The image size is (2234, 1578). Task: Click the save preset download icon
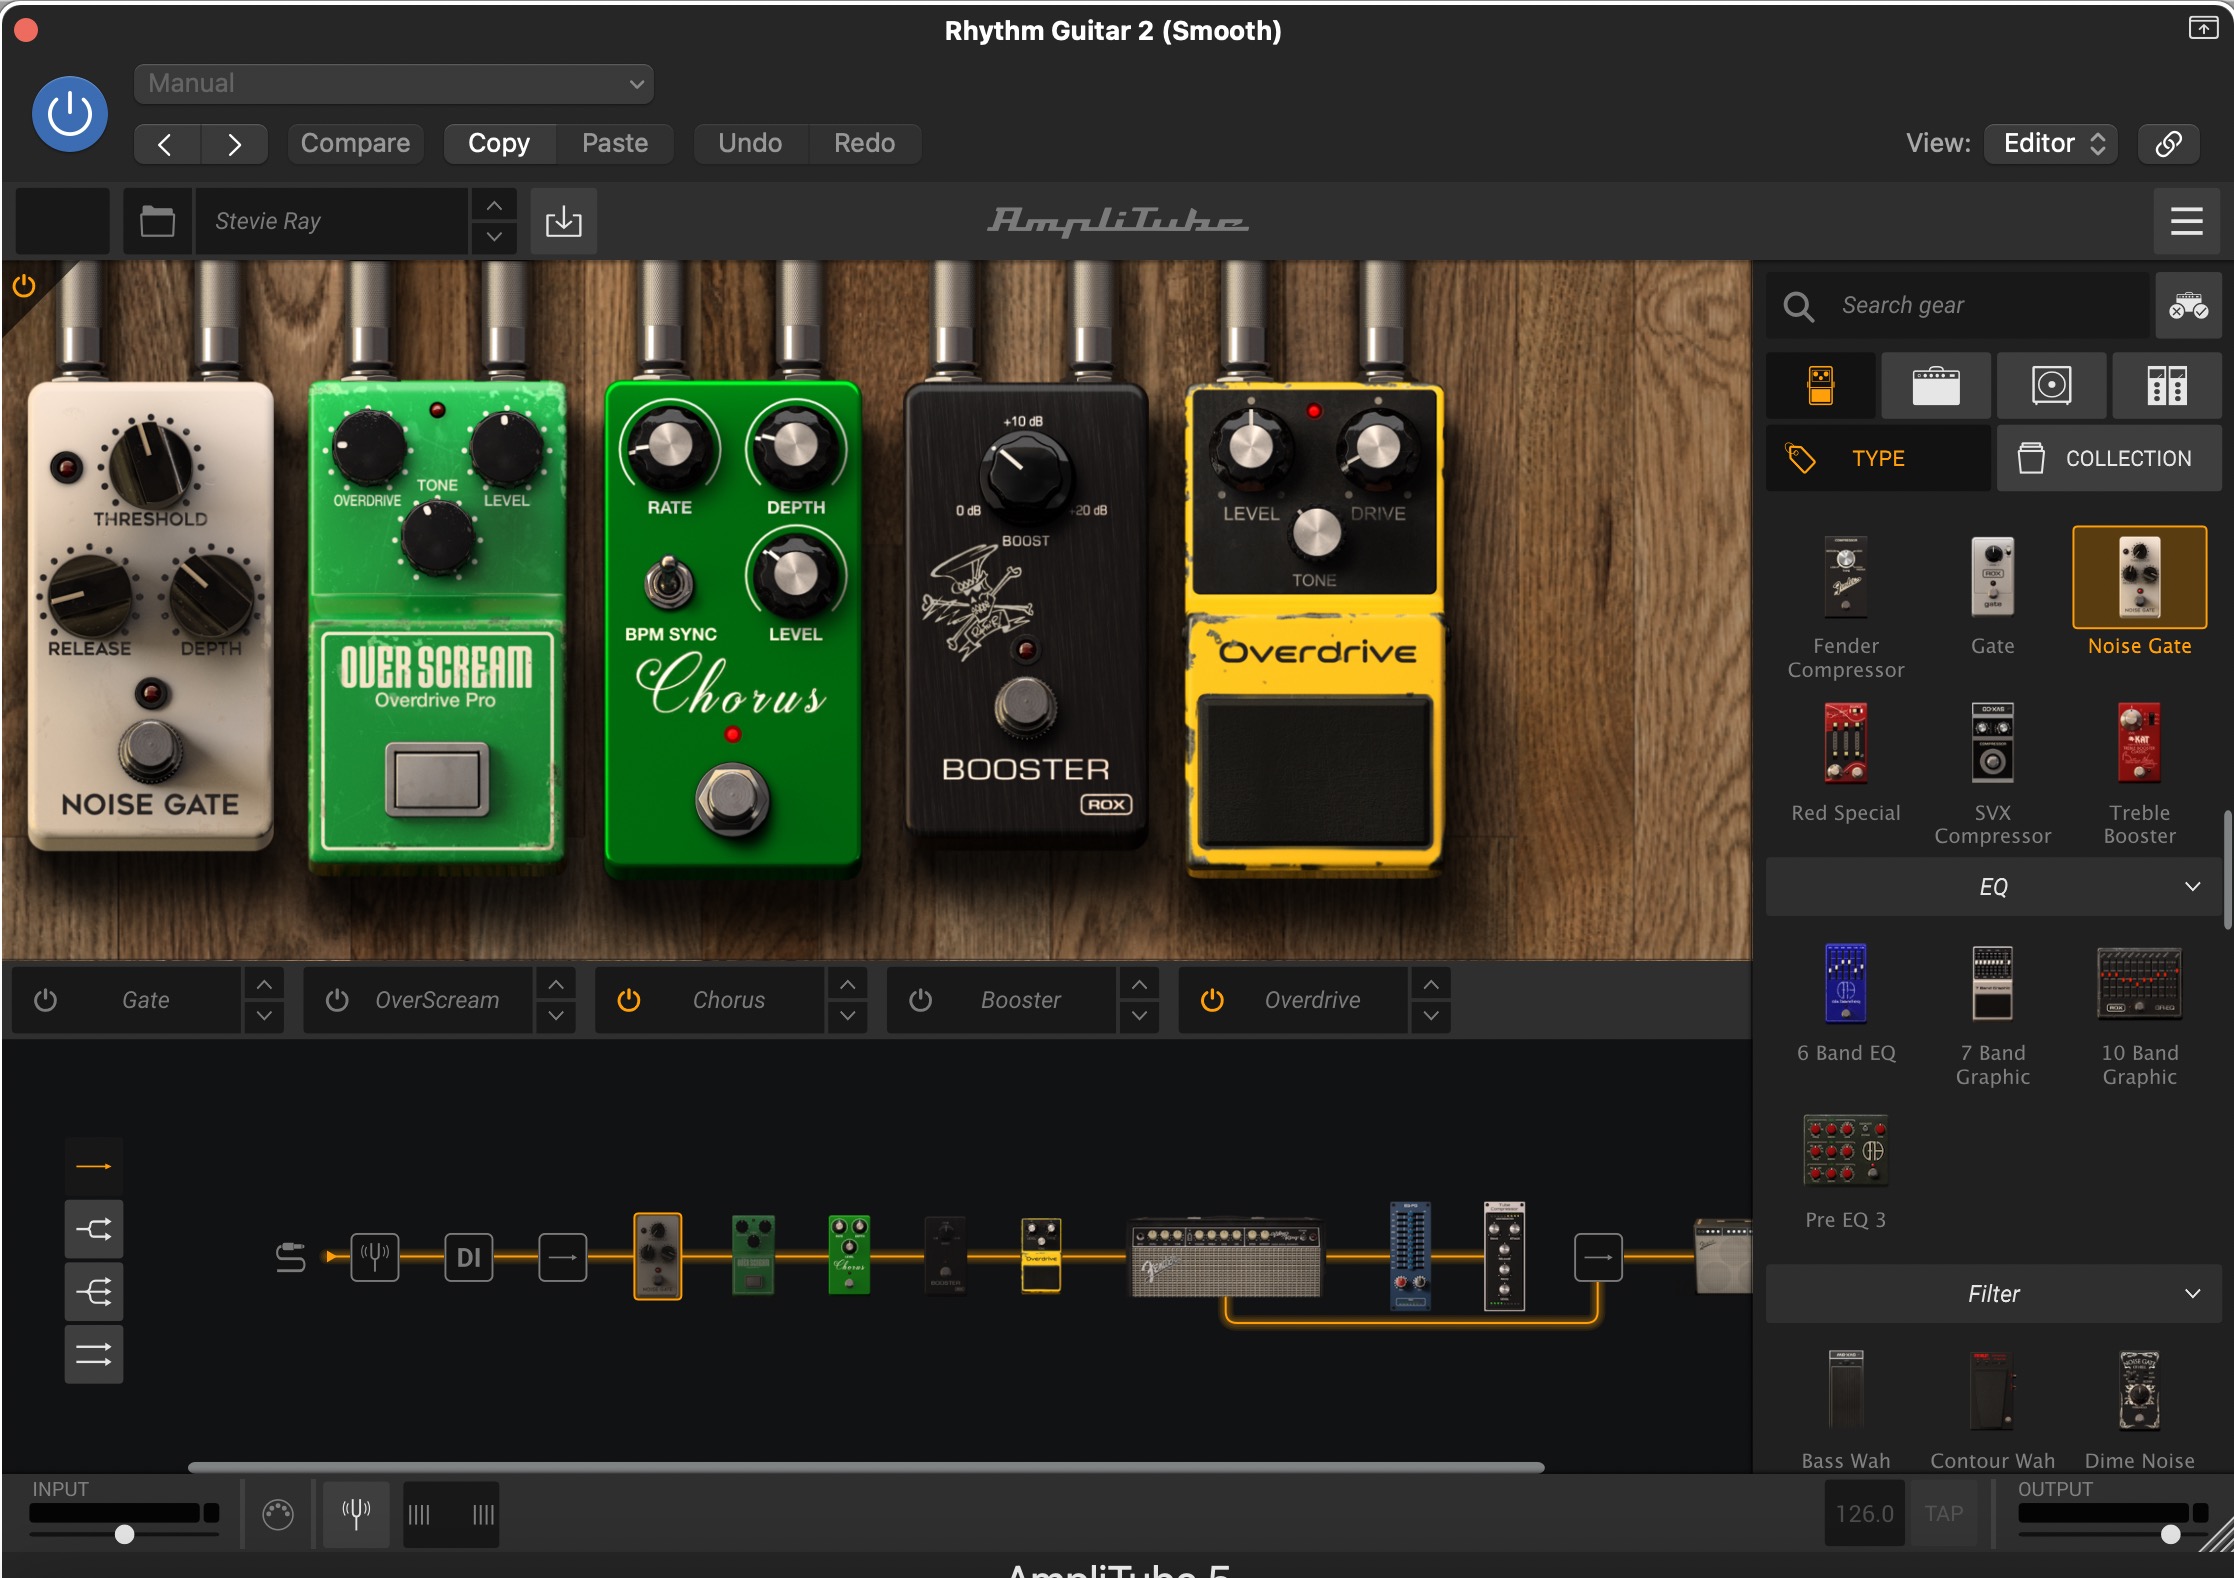[x=564, y=221]
